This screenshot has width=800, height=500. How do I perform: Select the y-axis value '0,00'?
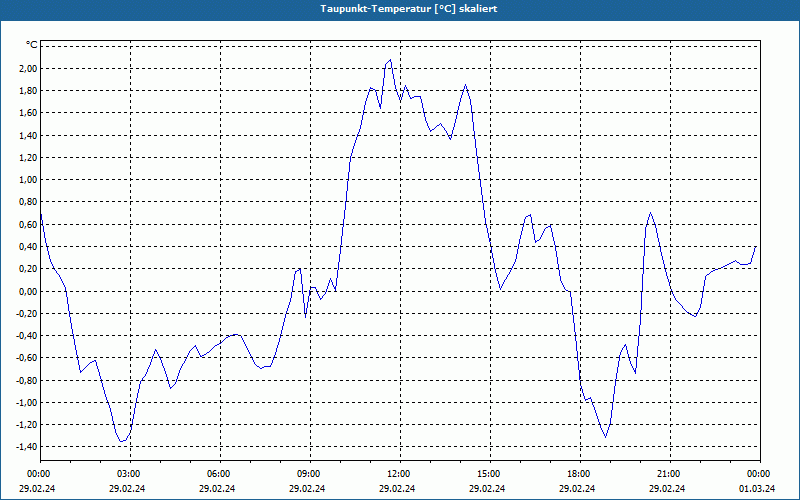click(28, 291)
